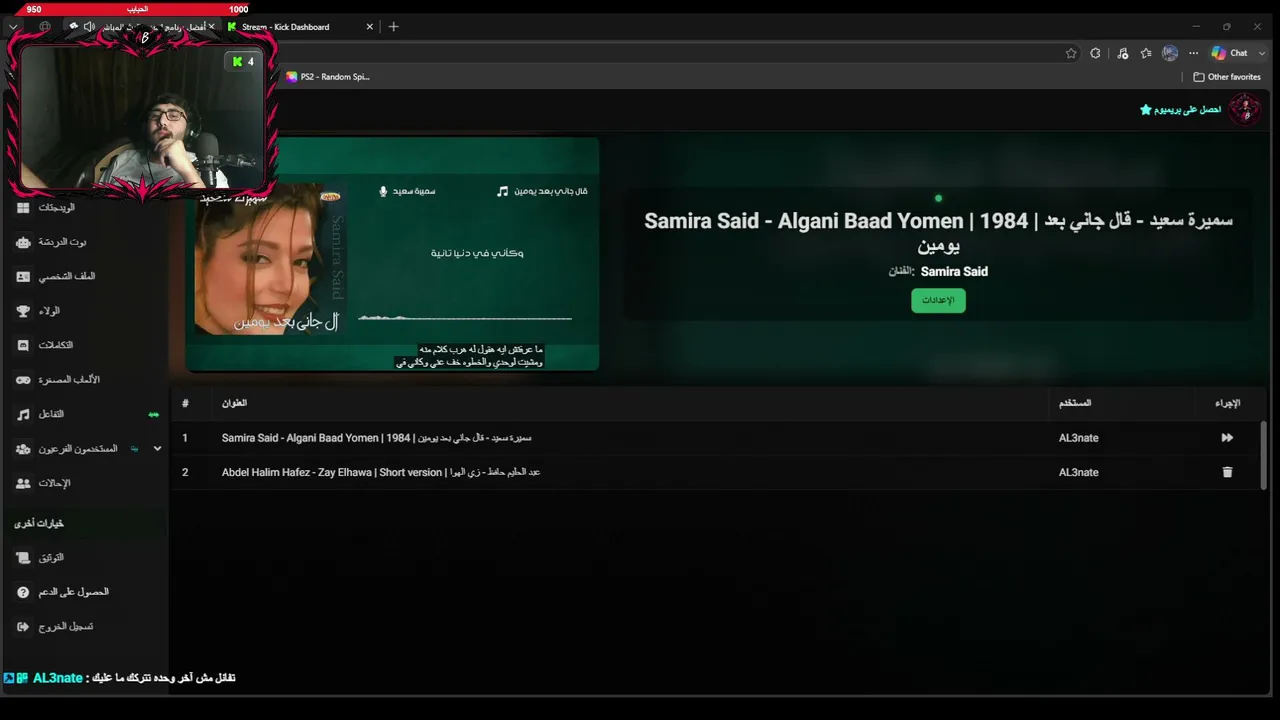Click the Title (العنوان) column header
This screenshot has height=720, width=1280.
point(234,403)
